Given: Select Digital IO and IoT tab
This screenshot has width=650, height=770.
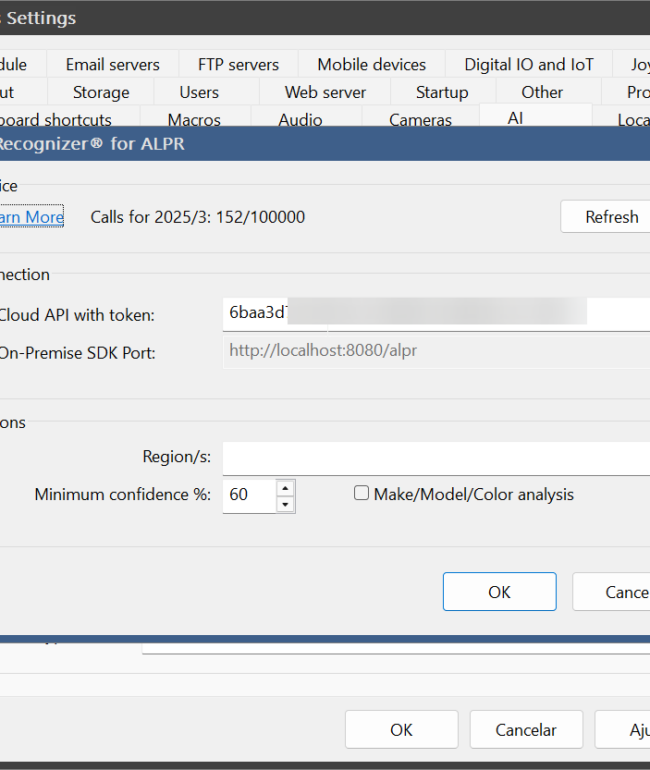Looking at the screenshot, I should tap(529, 64).
